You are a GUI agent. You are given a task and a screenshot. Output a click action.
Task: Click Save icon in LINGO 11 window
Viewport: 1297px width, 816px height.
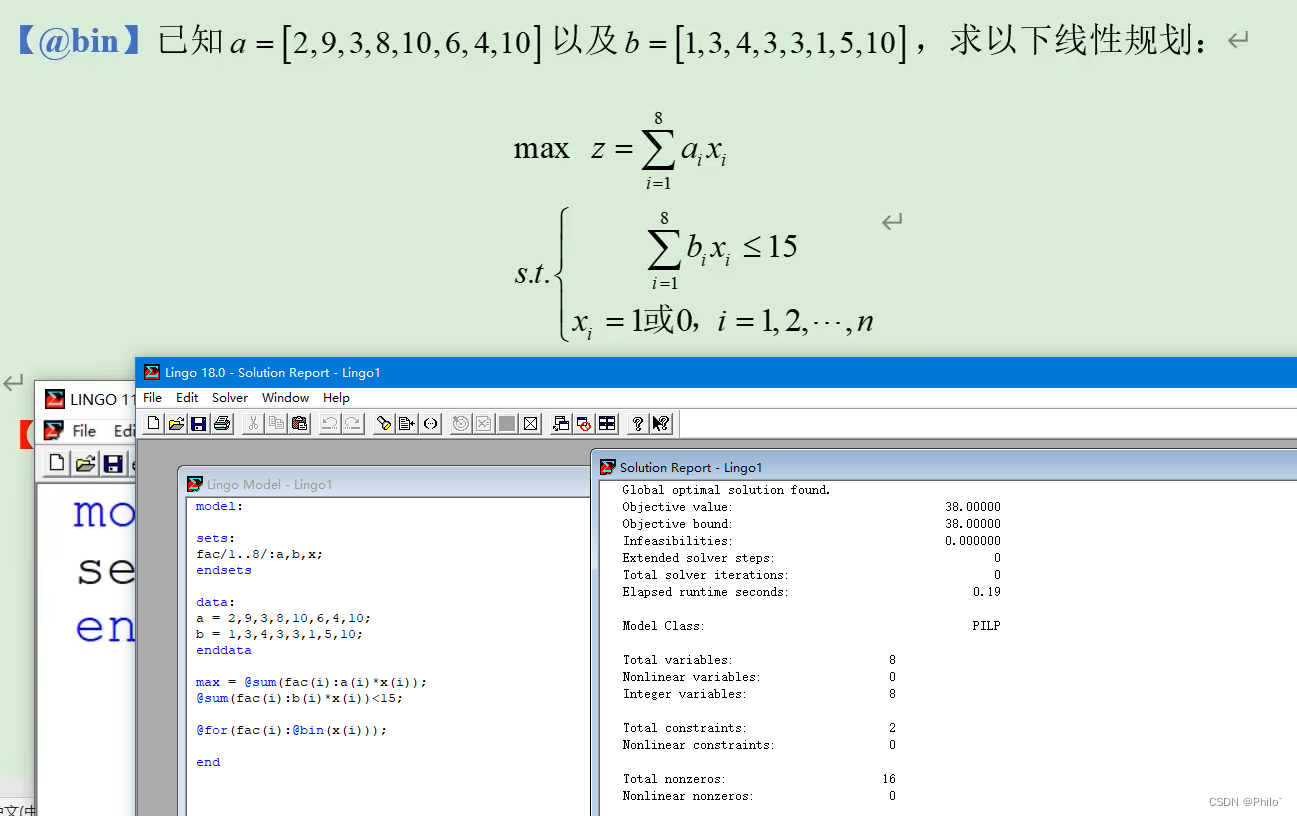click(113, 463)
